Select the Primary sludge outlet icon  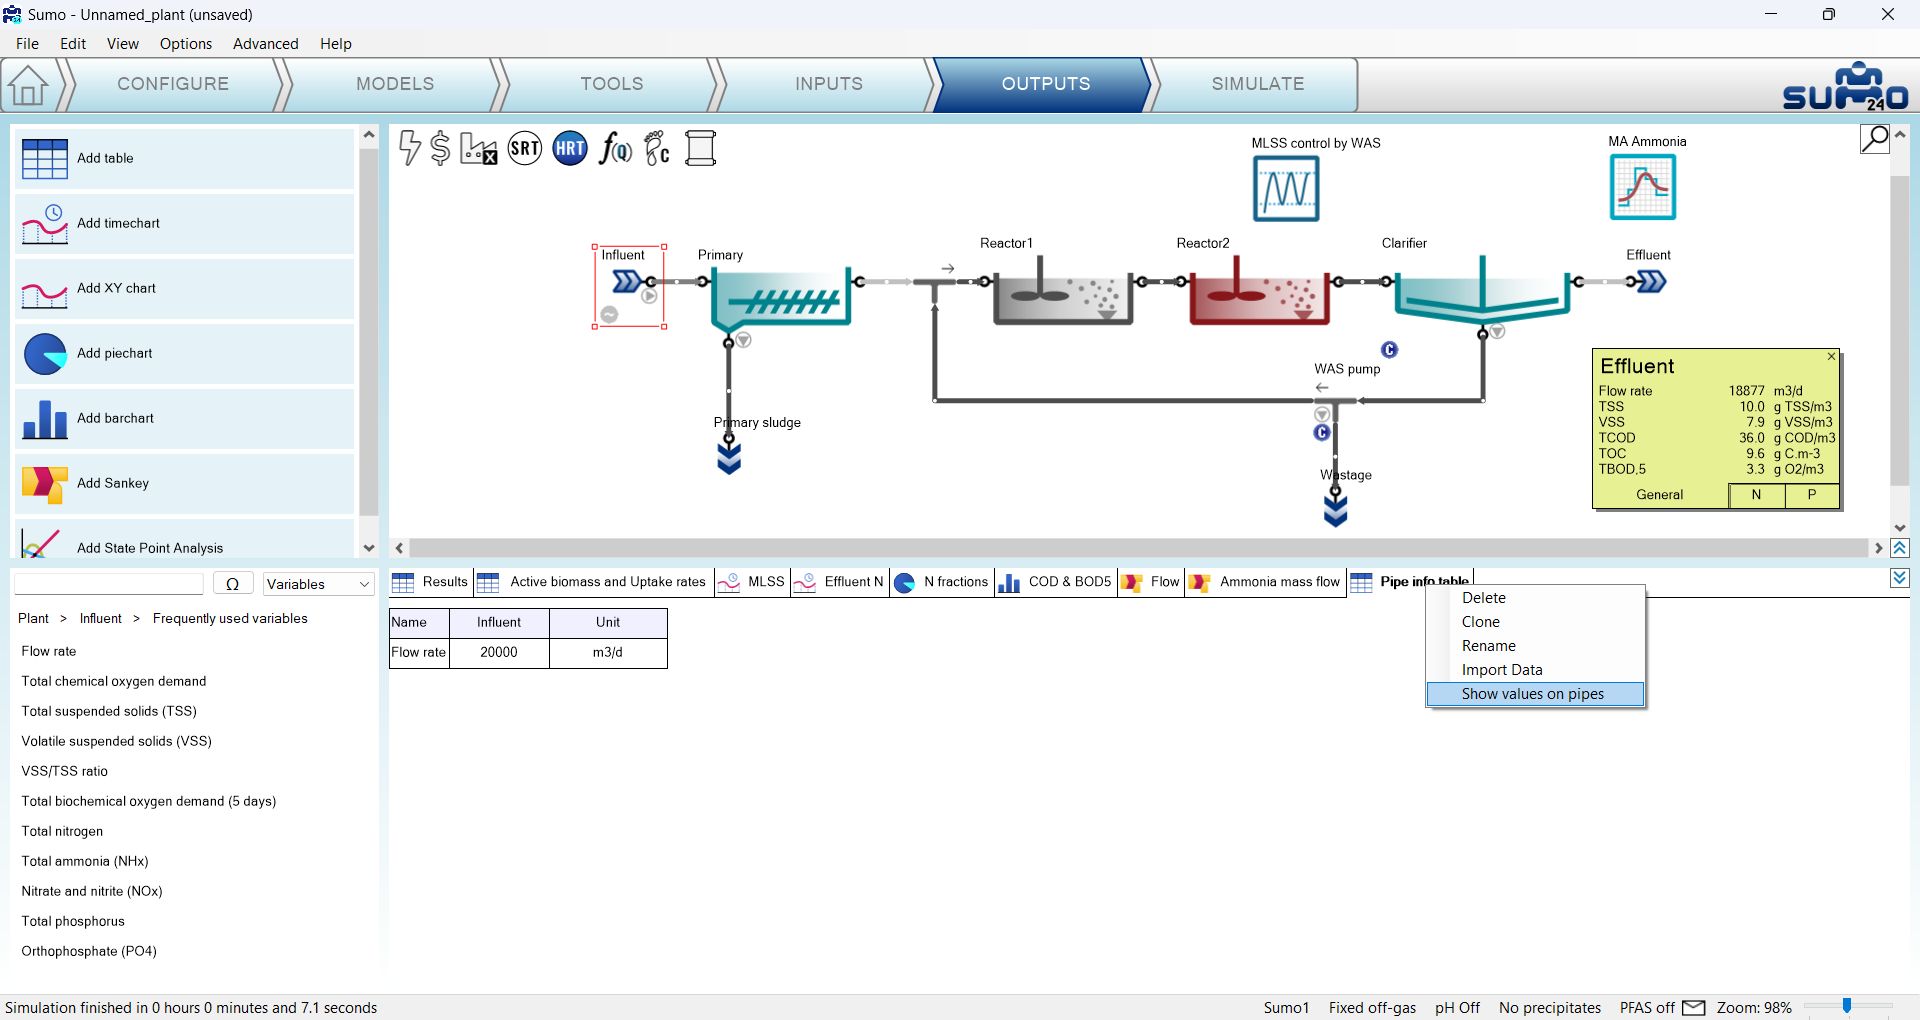point(729,457)
